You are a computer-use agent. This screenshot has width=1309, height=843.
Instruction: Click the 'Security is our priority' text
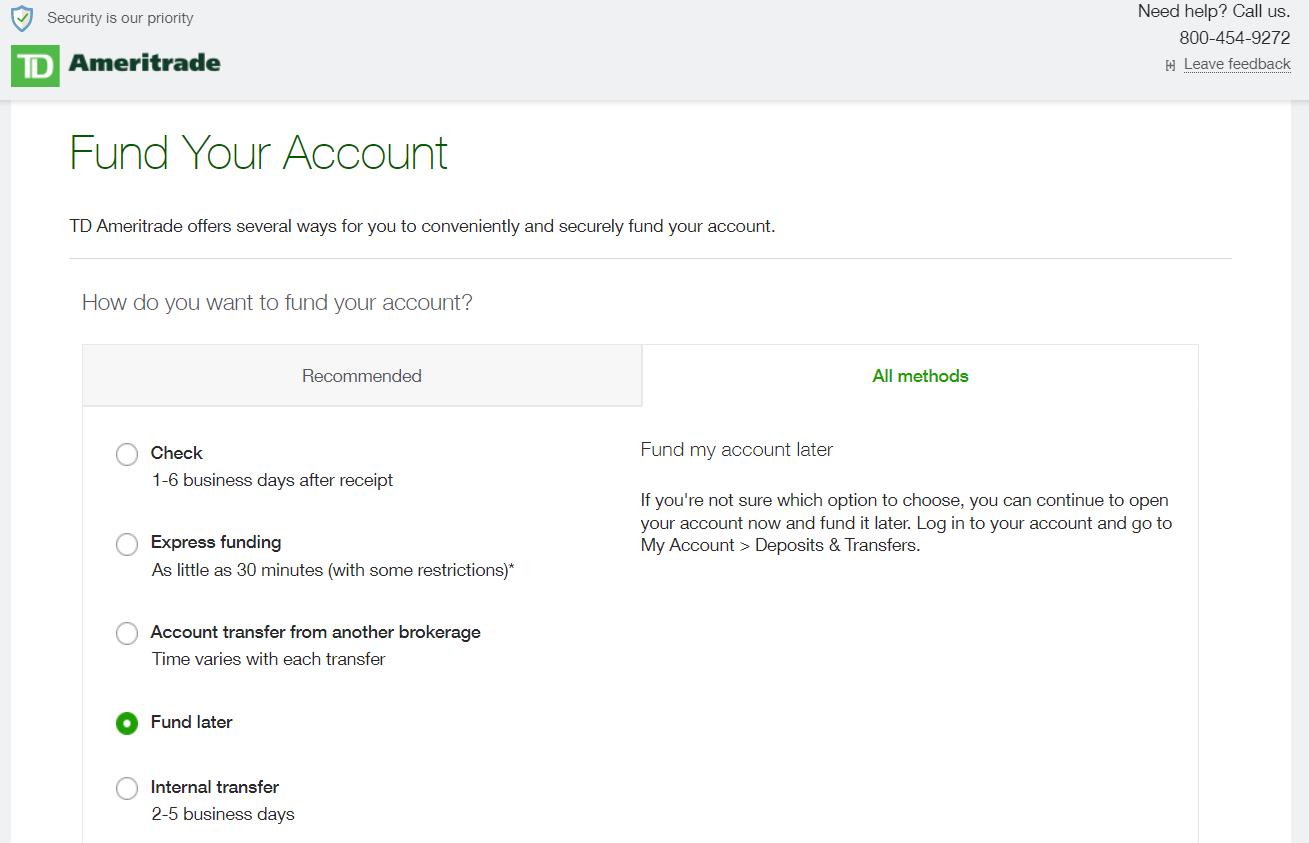coord(120,18)
